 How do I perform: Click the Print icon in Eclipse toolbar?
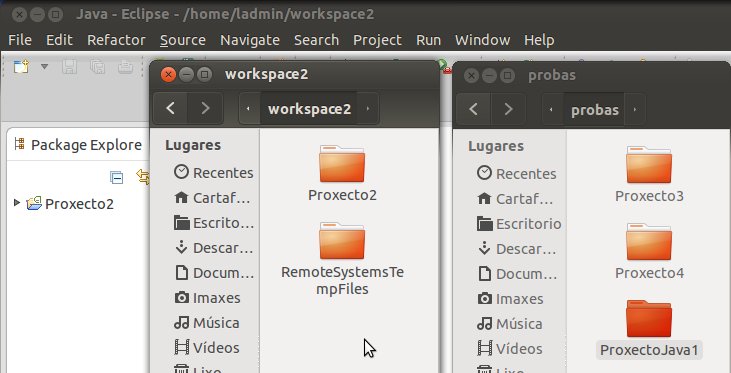125,67
